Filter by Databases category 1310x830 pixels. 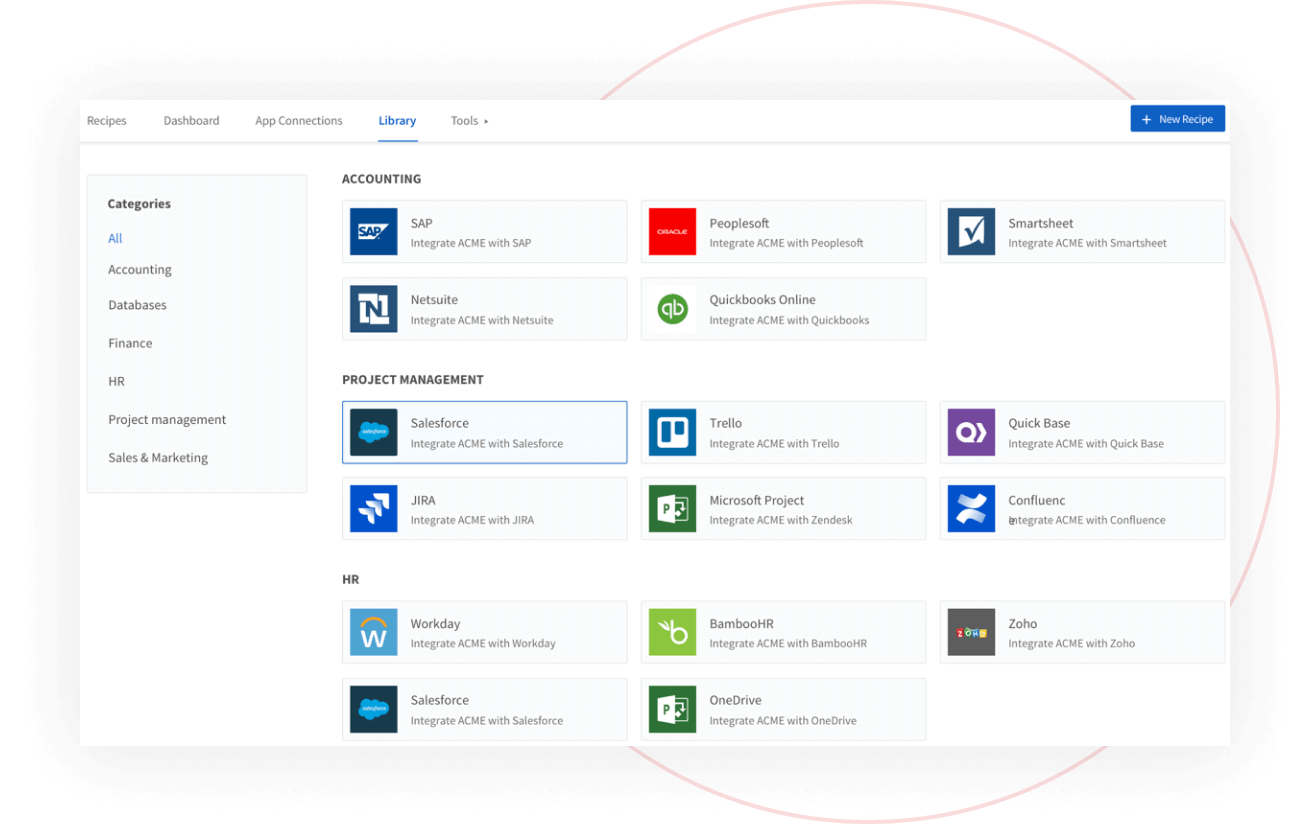click(138, 305)
